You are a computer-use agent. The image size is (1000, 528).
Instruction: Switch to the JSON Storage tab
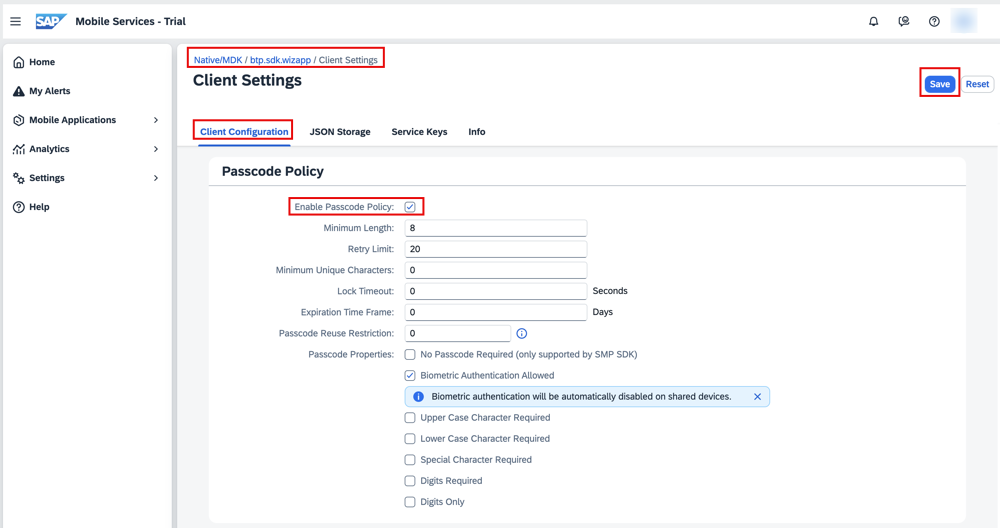coord(340,132)
